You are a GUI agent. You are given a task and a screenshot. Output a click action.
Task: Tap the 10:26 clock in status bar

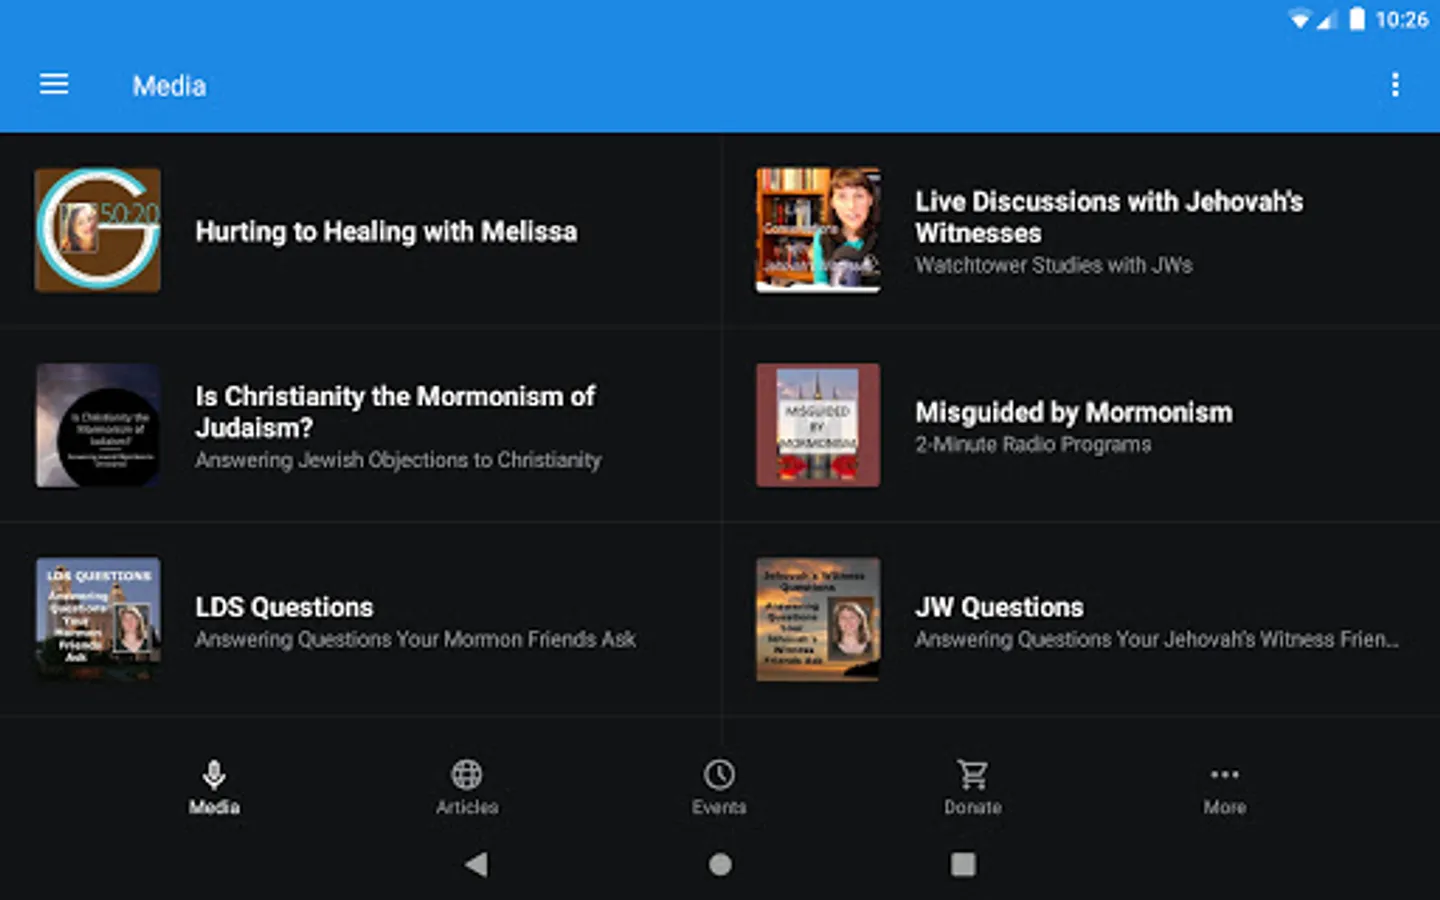click(x=1402, y=19)
